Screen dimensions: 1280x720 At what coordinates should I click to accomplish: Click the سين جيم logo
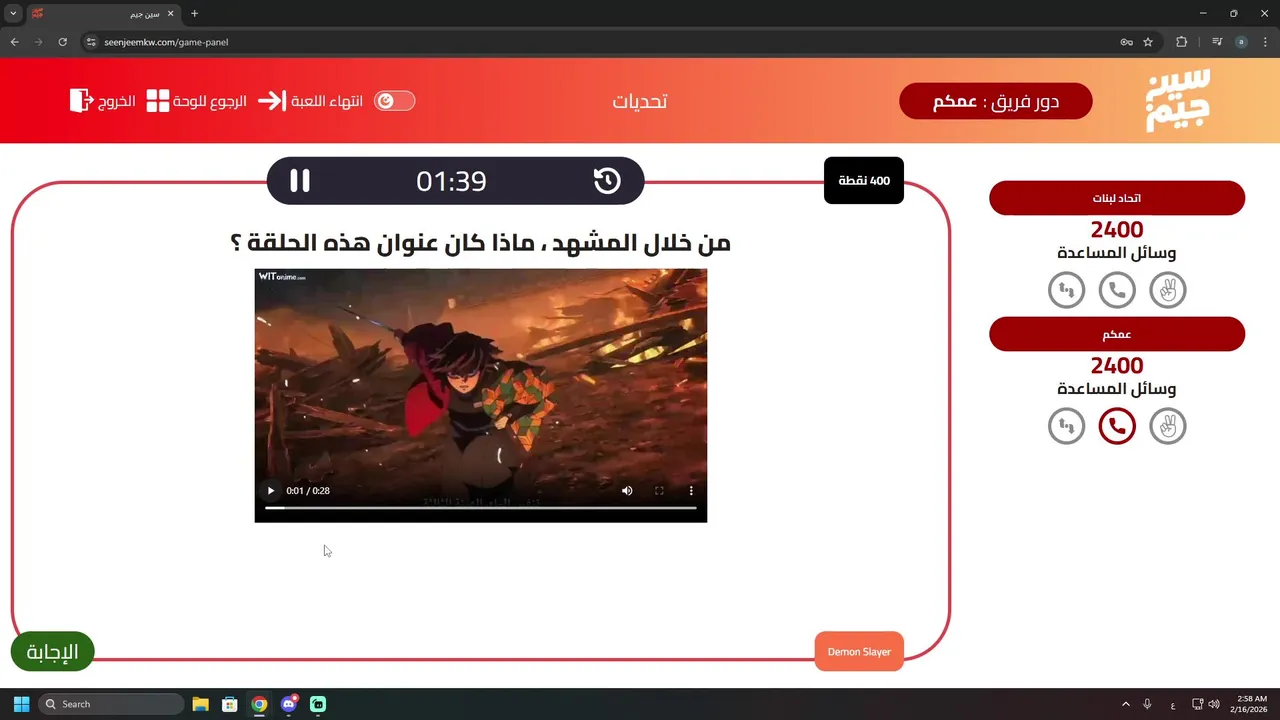click(x=1178, y=100)
